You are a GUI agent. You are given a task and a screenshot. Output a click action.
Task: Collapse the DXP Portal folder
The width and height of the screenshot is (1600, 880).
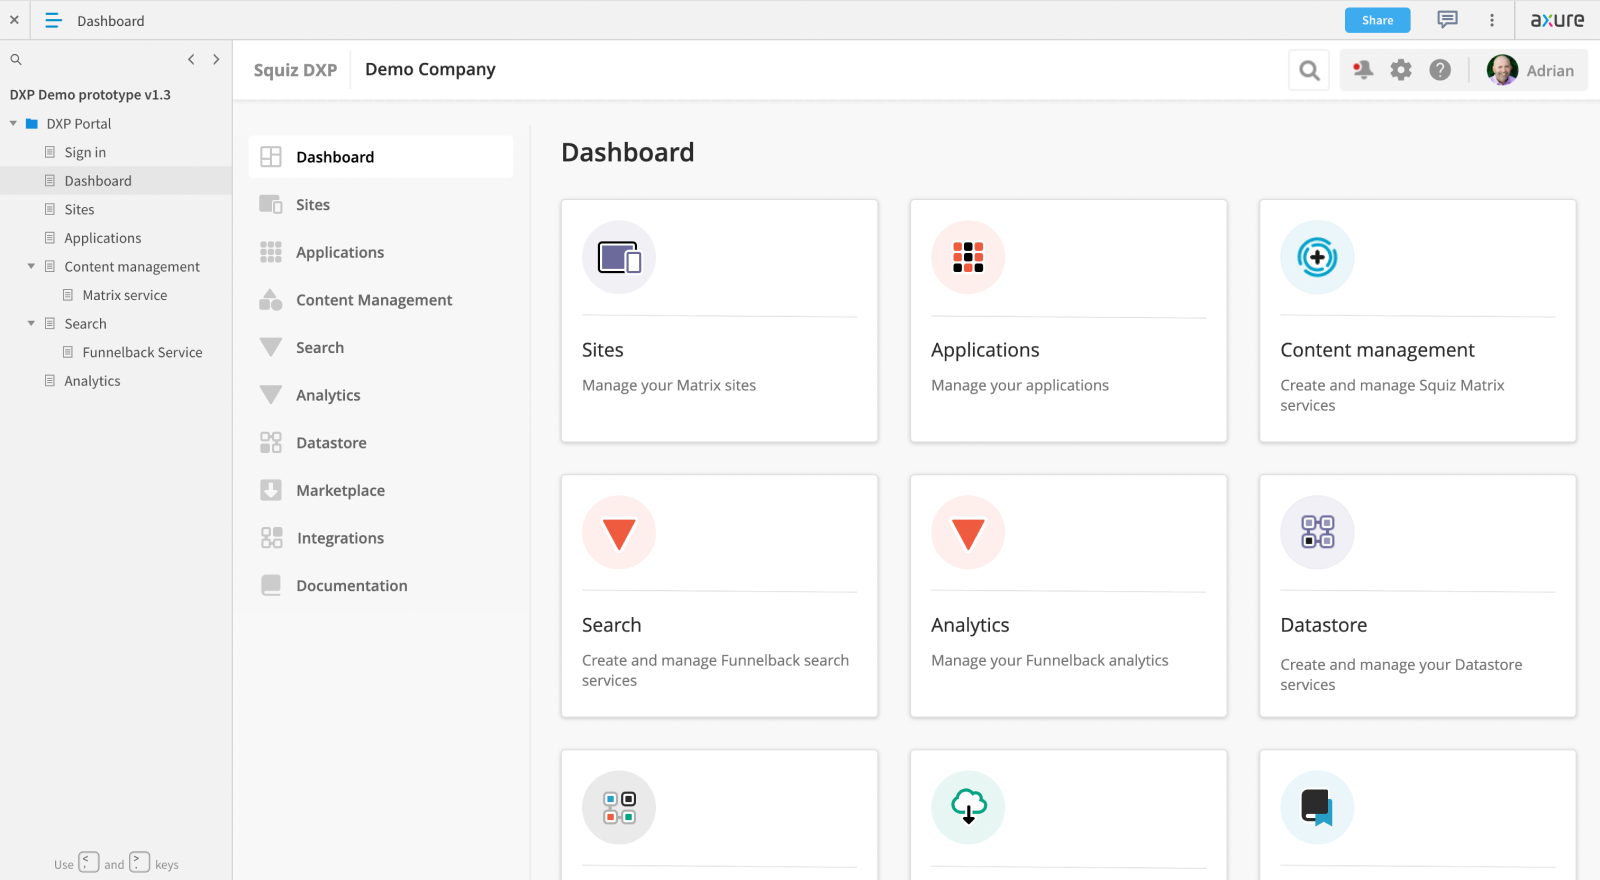[x=13, y=124]
